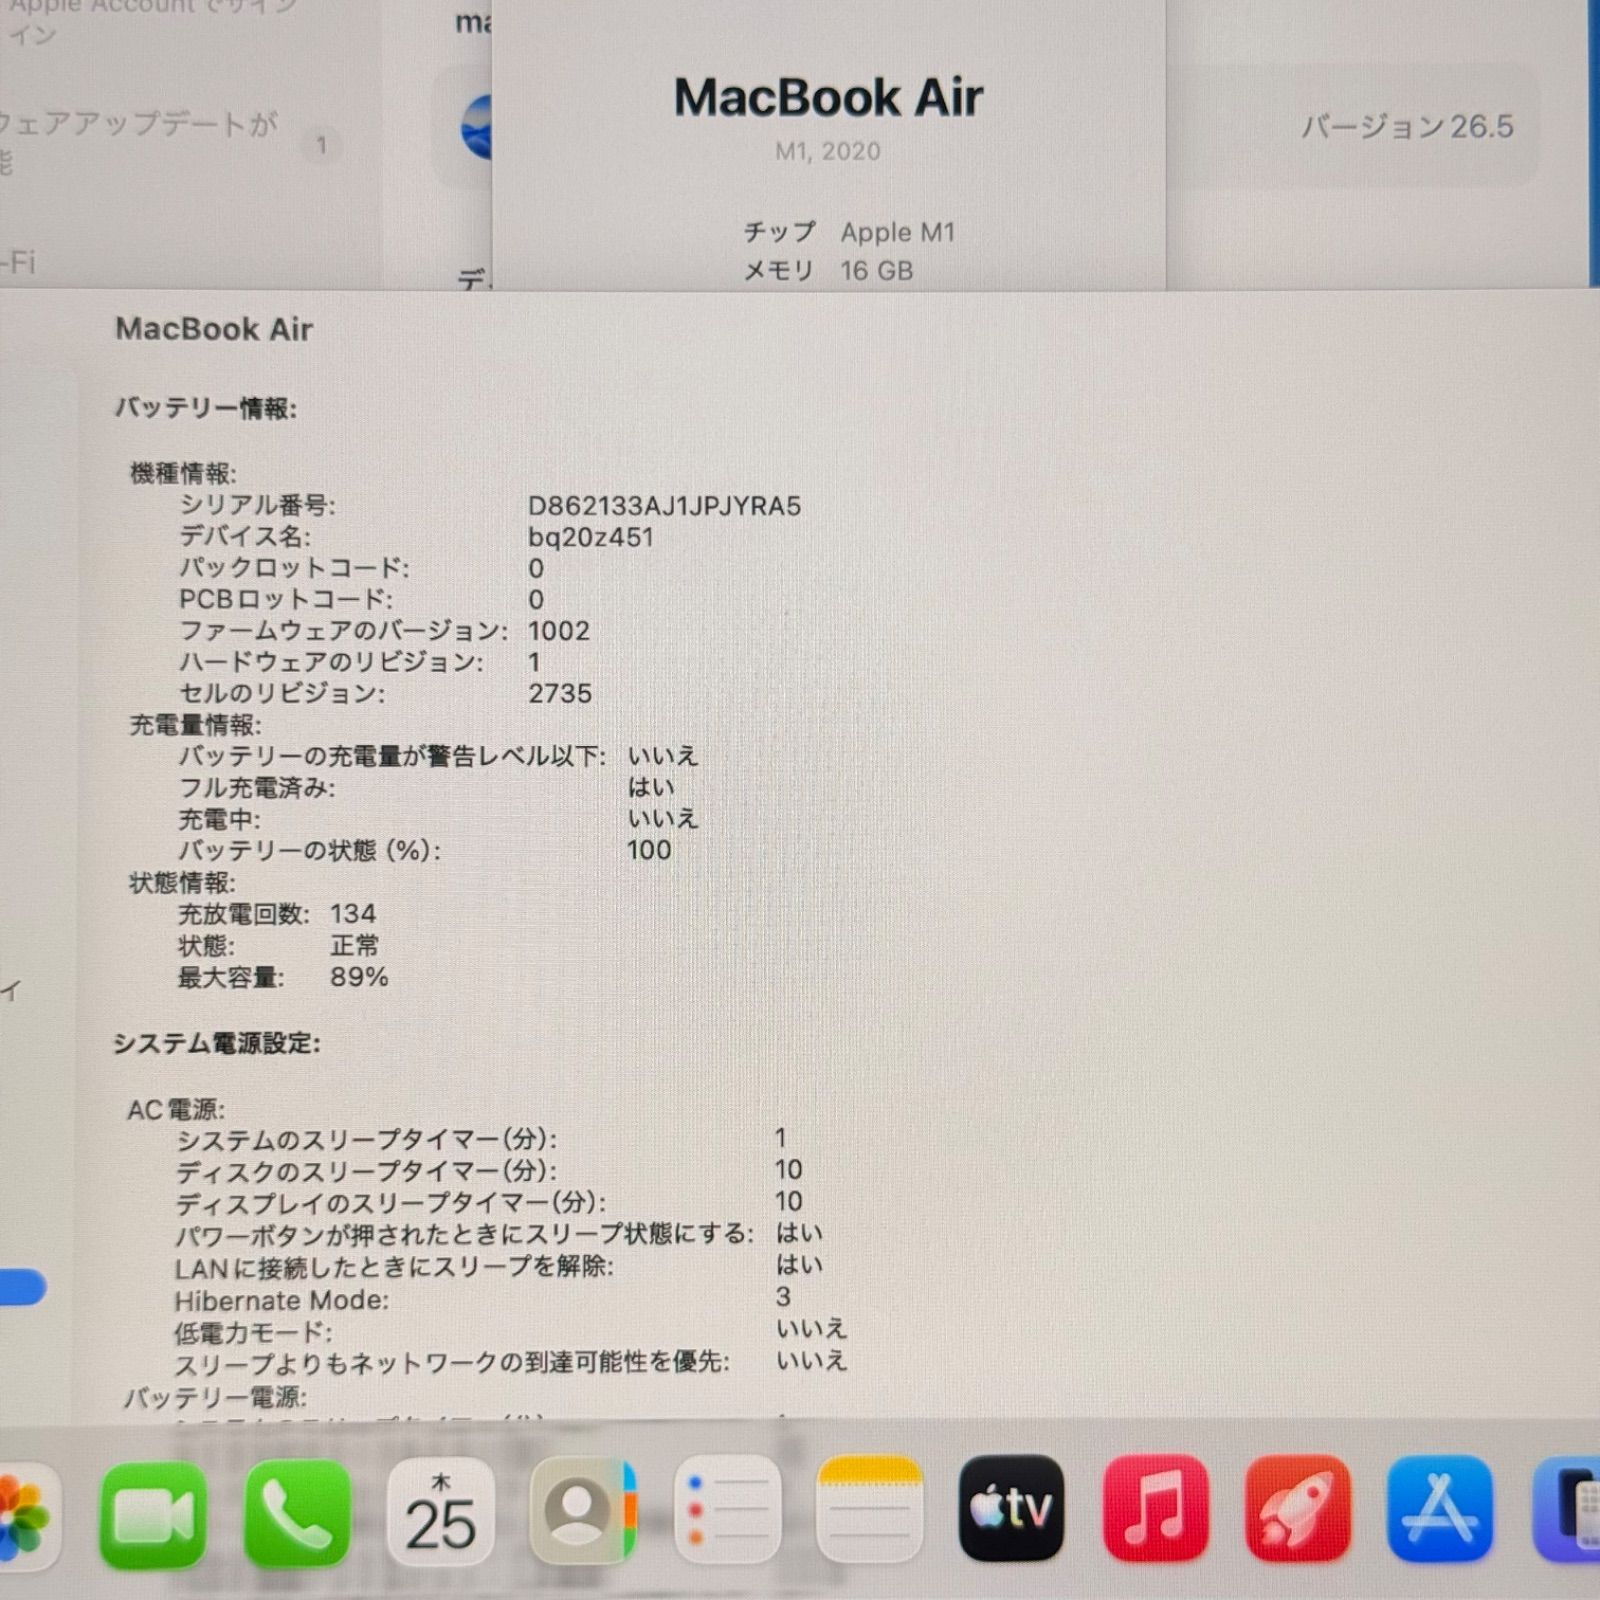1600x1600 pixels.
Task: Click maximum capacity value 89%
Action: (358, 976)
